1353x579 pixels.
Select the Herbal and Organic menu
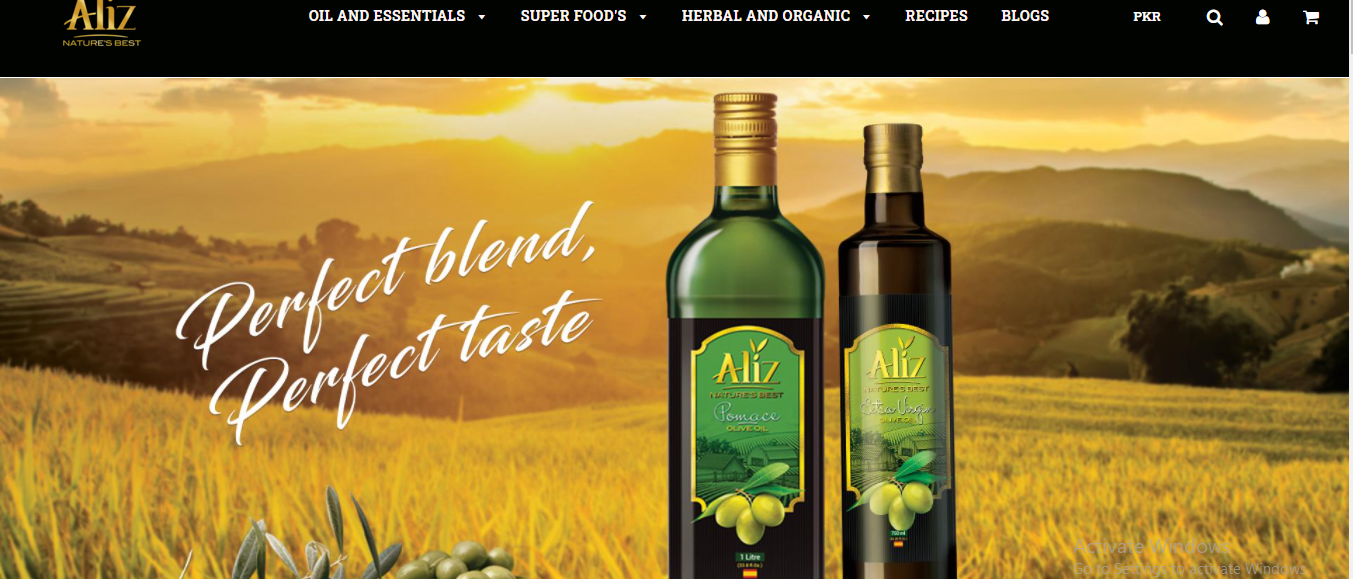(766, 16)
